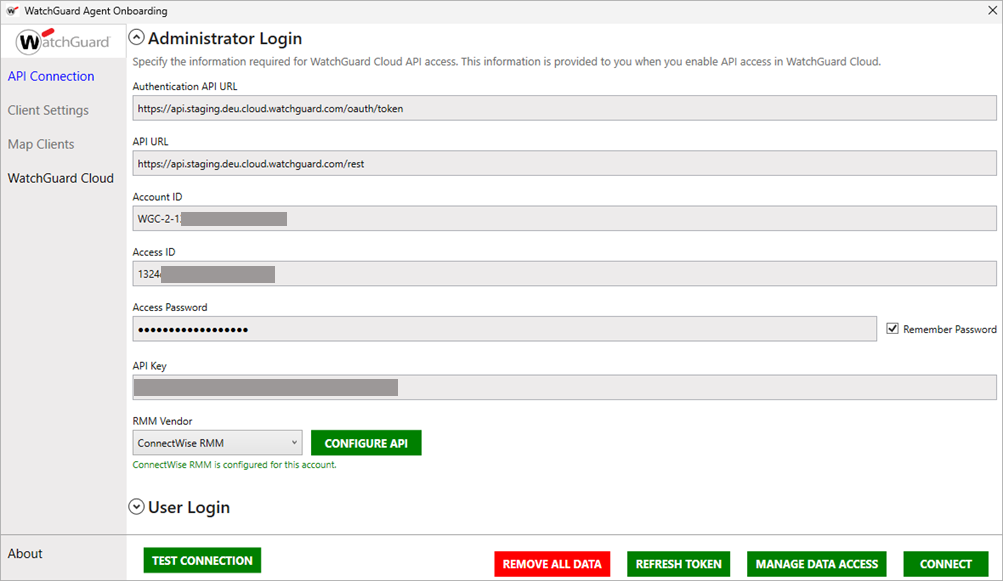The width and height of the screenshot is (1003, 581).
Task: Click REFRESH TOKEN
Action: coord(678,563)
